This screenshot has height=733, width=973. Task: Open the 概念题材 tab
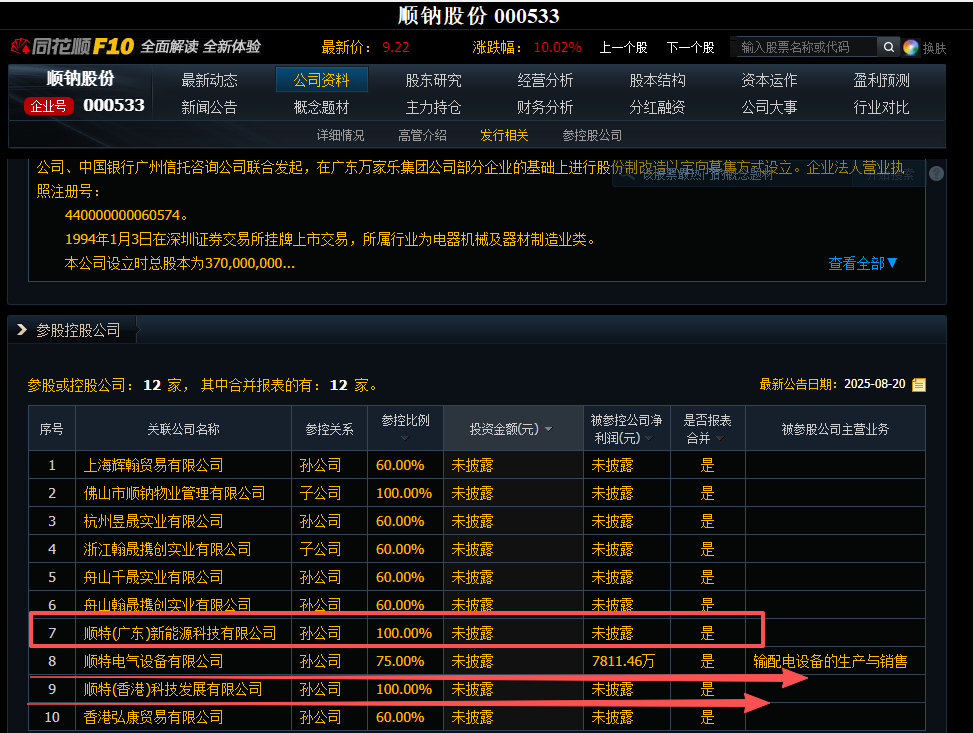(321, 107)
